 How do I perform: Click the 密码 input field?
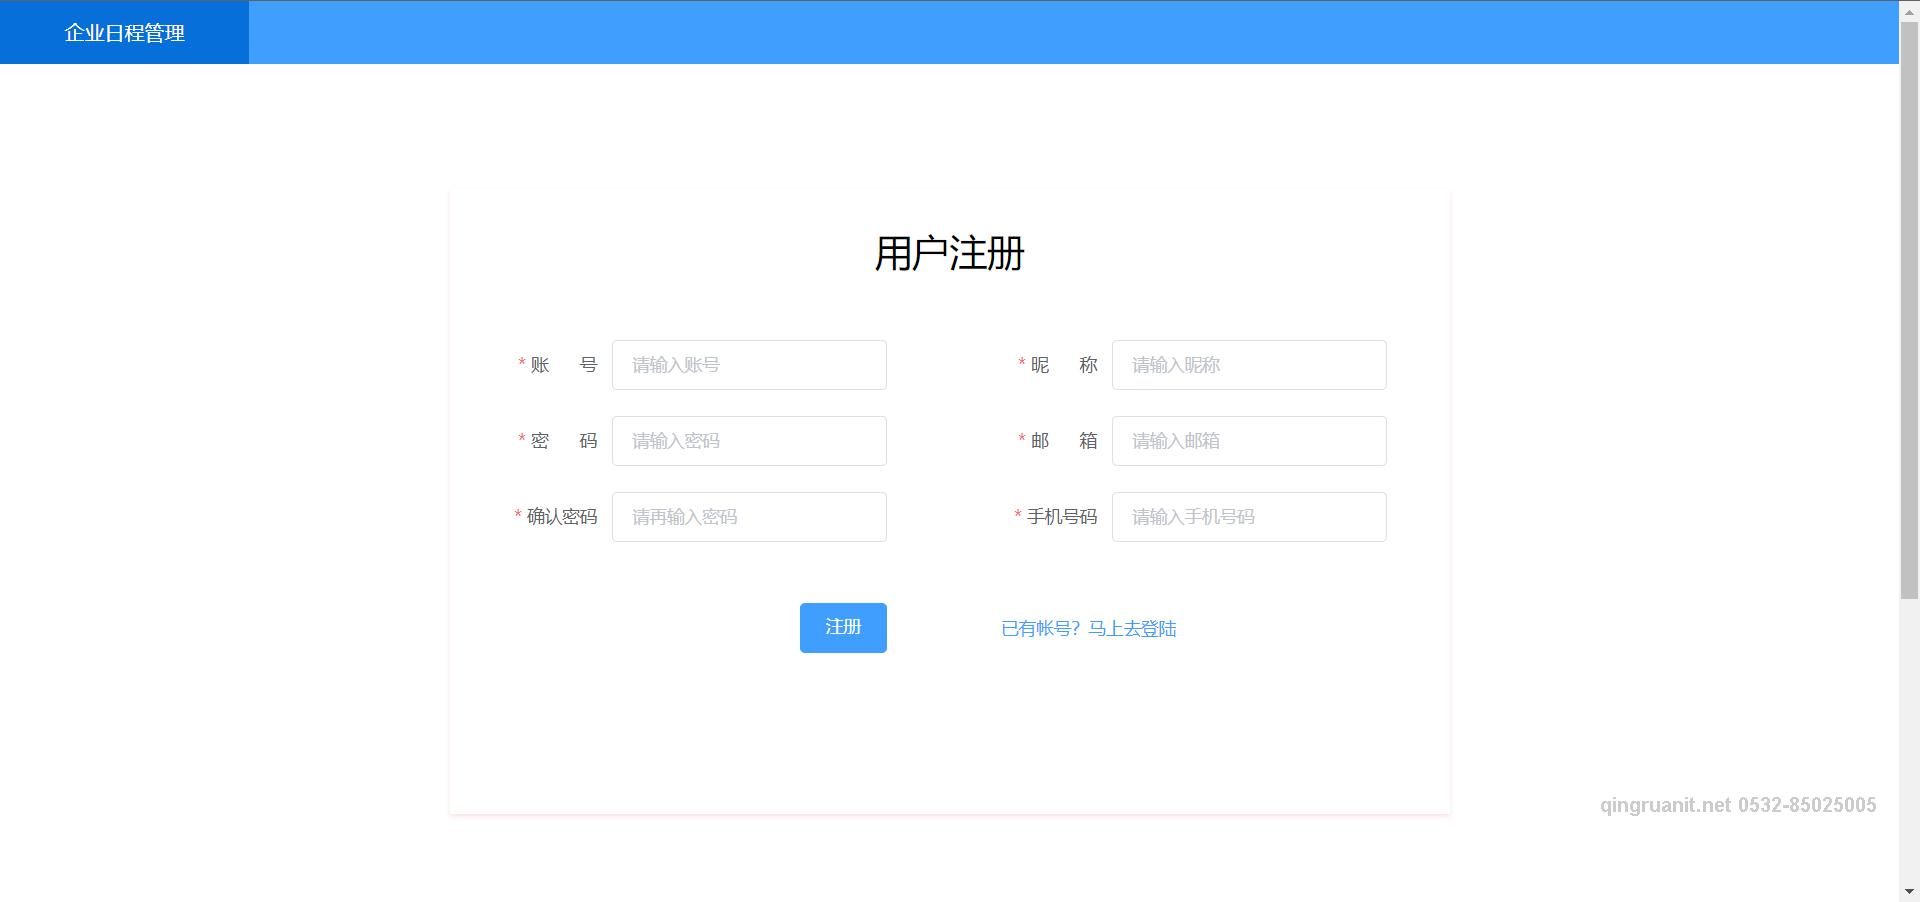[x=749, y=440]
